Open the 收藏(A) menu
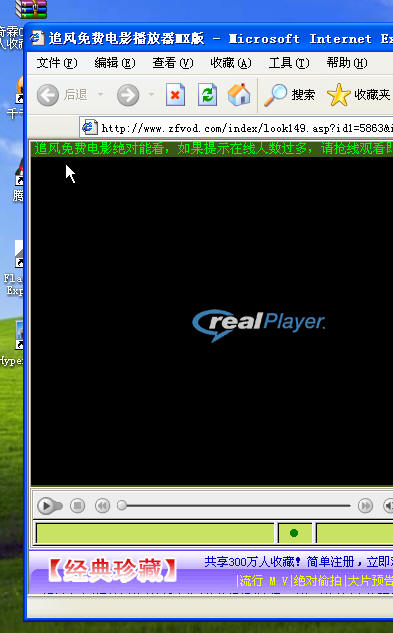The height and width of the screenshot is (633, 393). pos(231,63)
